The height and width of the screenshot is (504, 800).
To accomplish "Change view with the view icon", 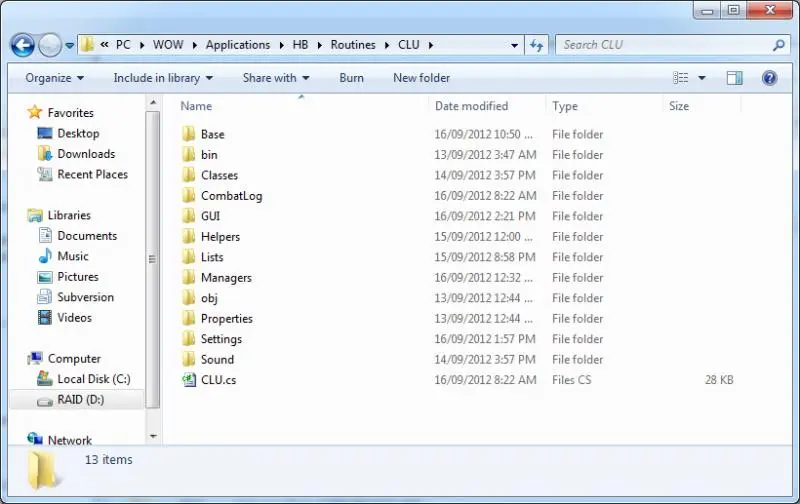I will 680,78.
